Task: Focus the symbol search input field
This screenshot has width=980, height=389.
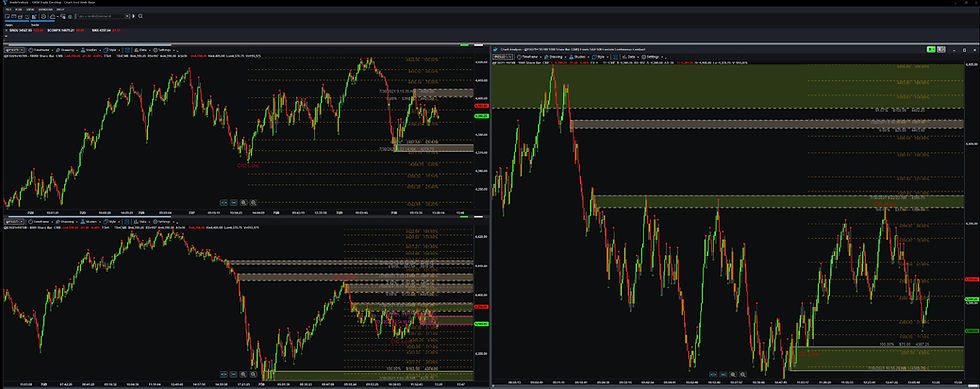Action: (x=102, y=16)
